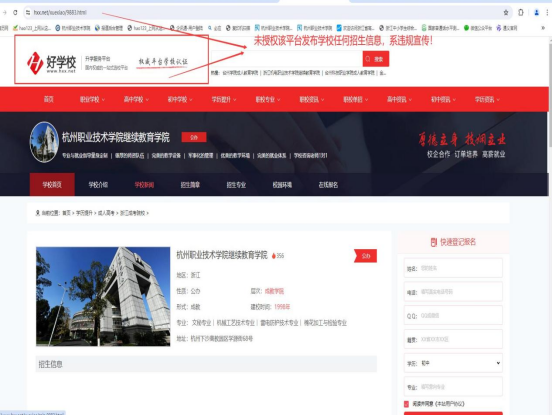The height and width of the screenshot is (415, 553).
Task: Click the campus building photo thumbnail
Action: point(103,296)
